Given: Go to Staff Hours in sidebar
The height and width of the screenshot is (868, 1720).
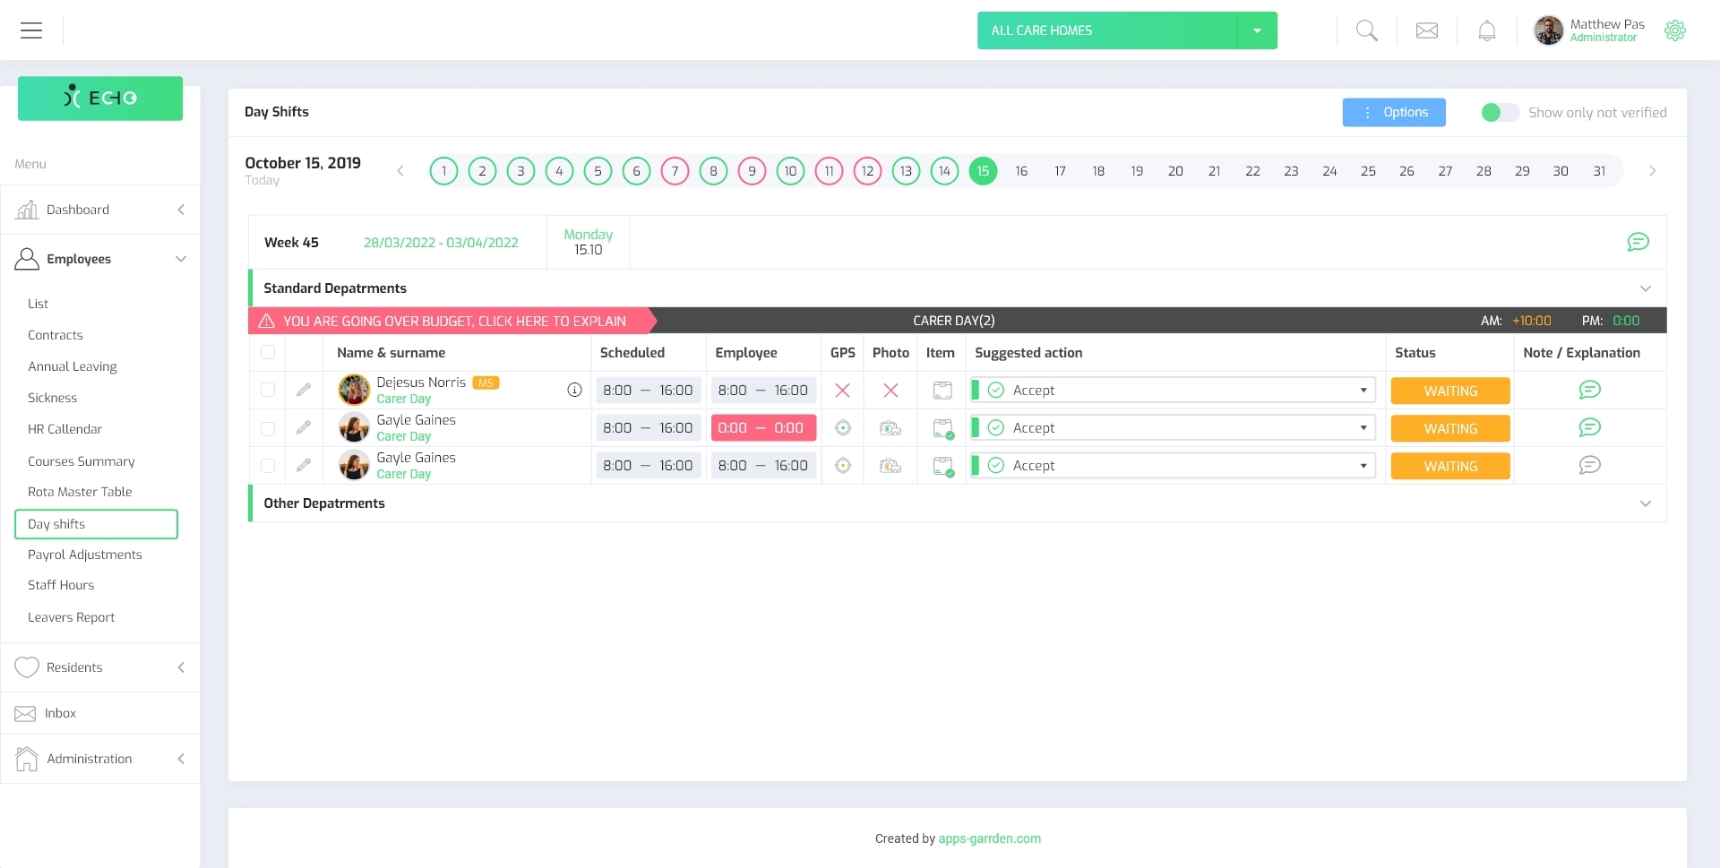Looking at the screenshot, I should (61, 585).
